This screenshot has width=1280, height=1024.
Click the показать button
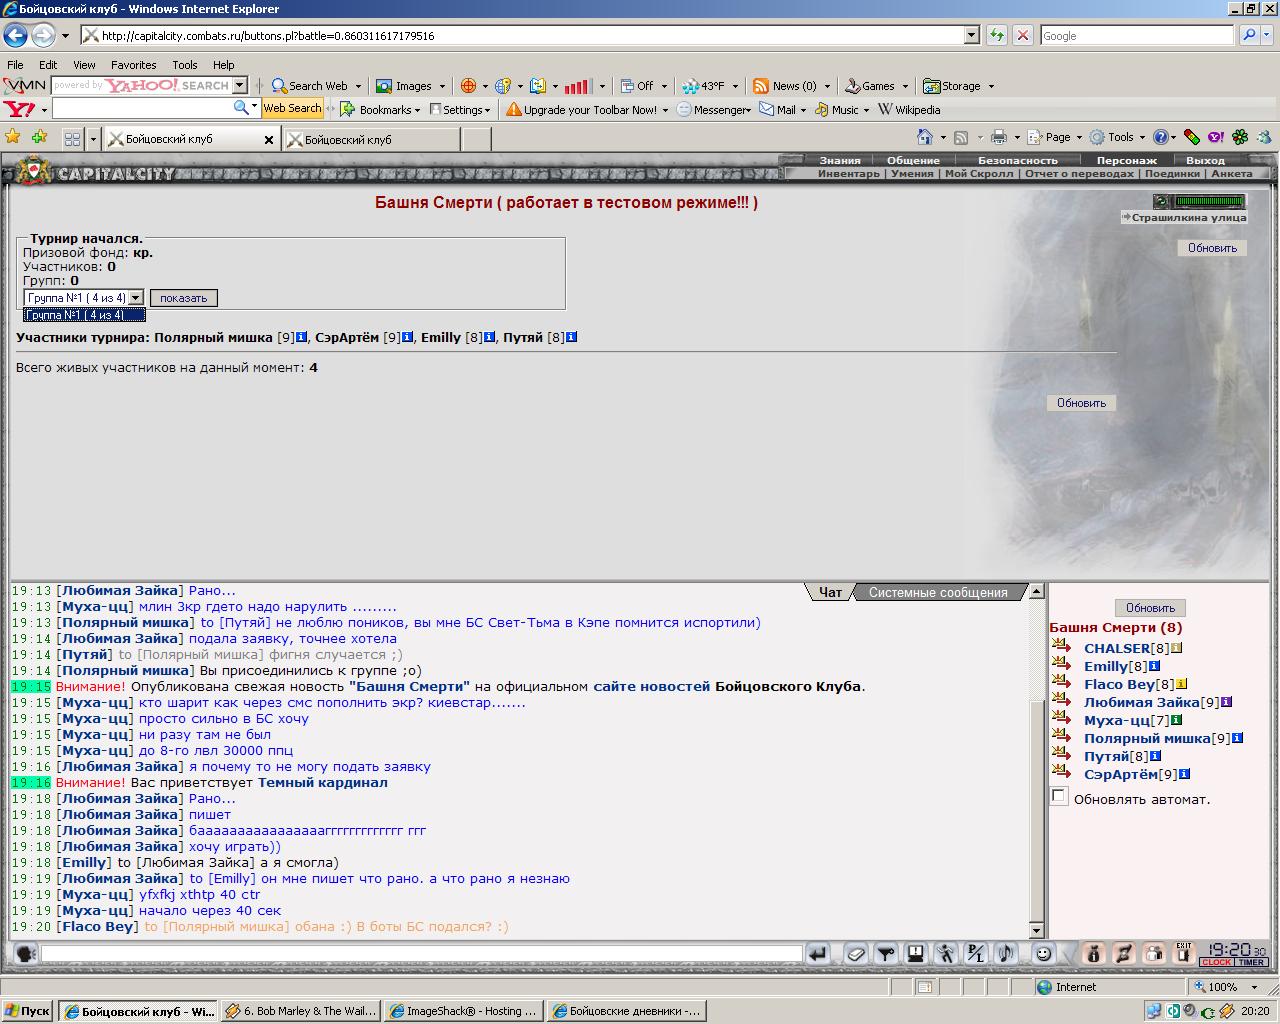pos(183,298)
